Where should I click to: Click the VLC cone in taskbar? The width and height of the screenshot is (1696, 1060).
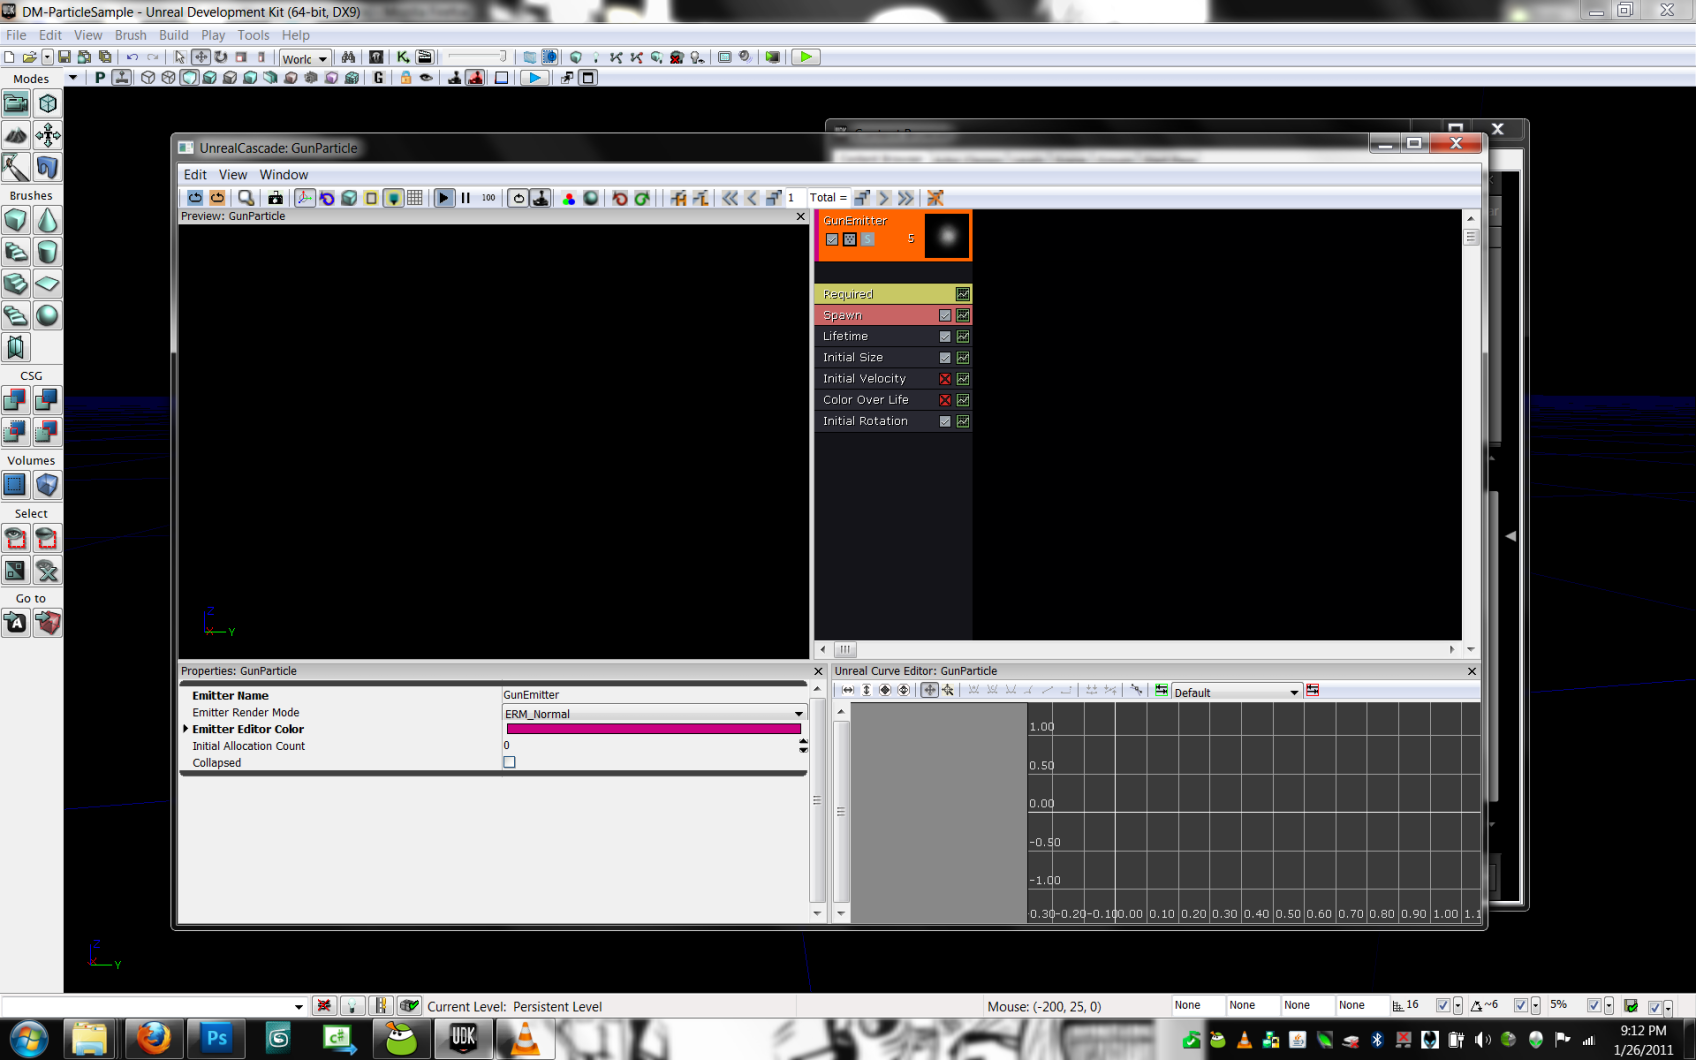[525, 1038]
